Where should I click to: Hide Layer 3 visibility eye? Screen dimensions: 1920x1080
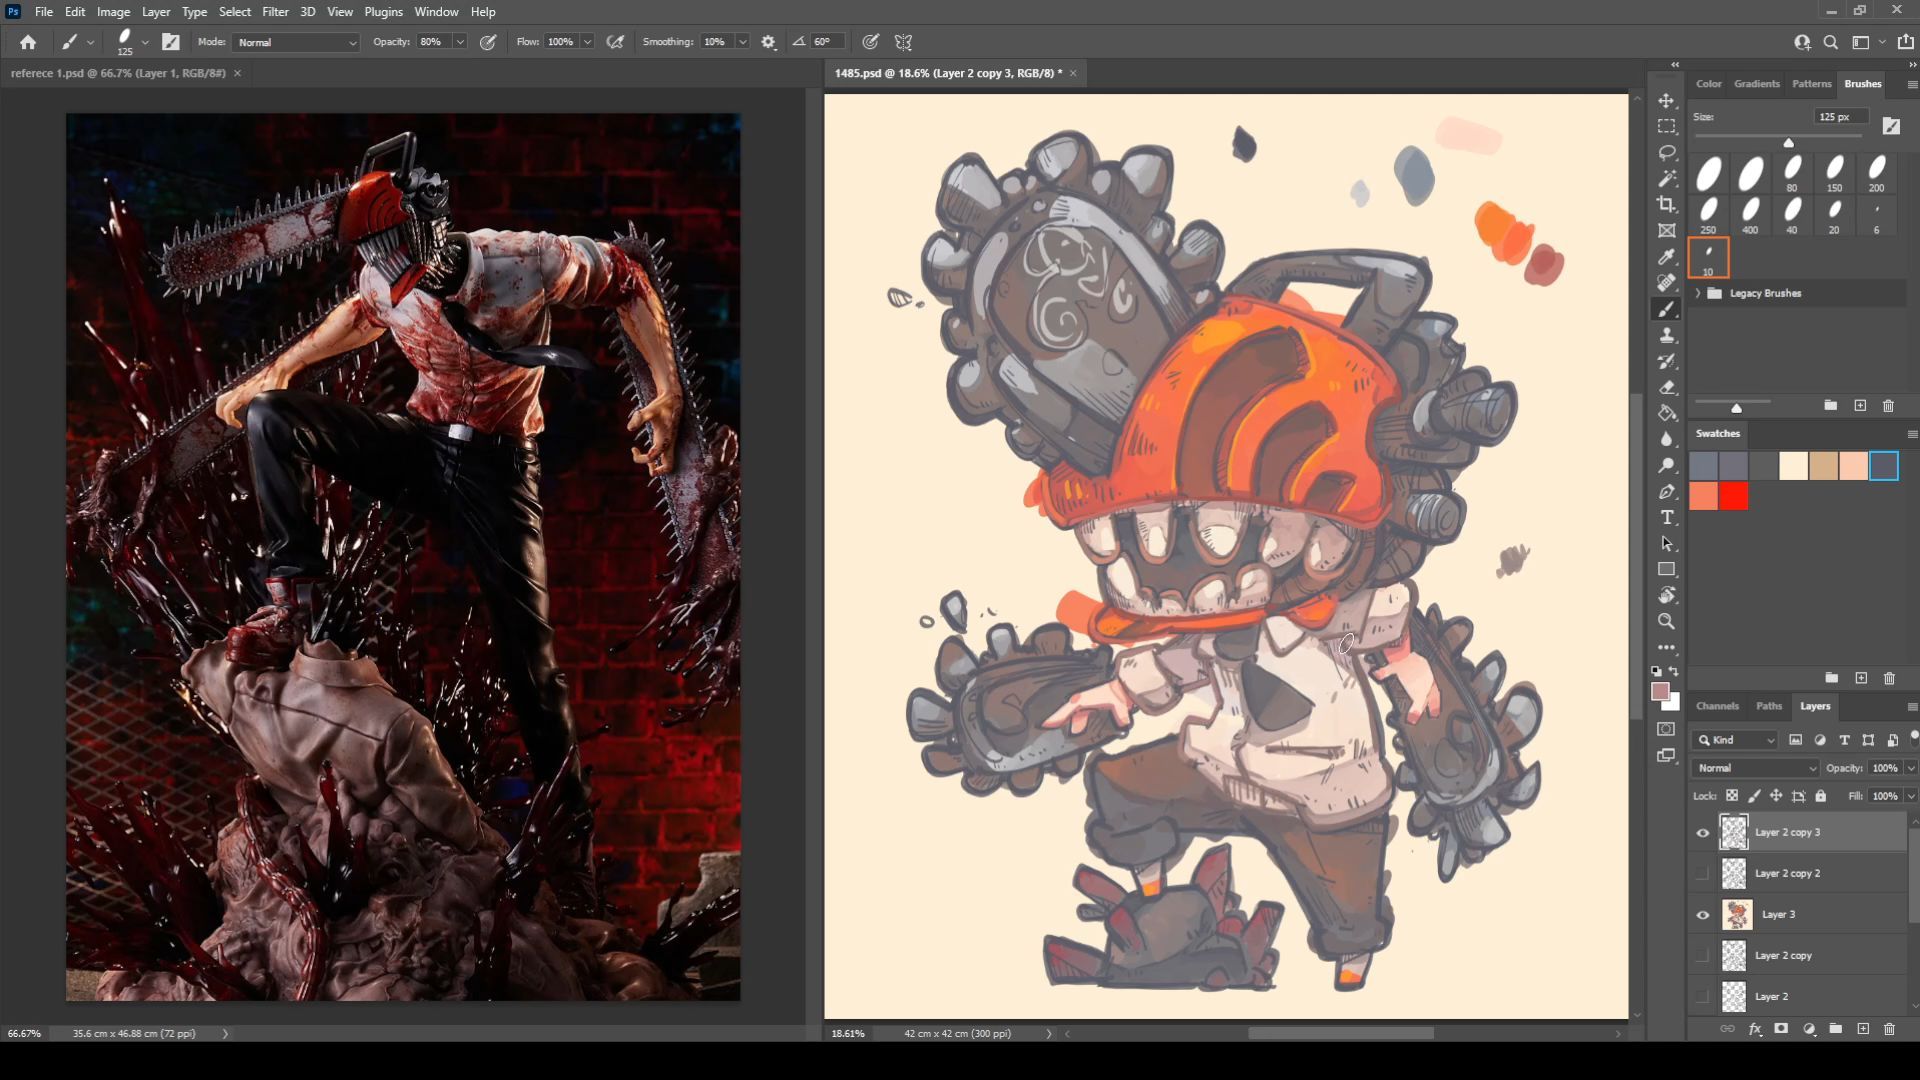coord(1702,914)
